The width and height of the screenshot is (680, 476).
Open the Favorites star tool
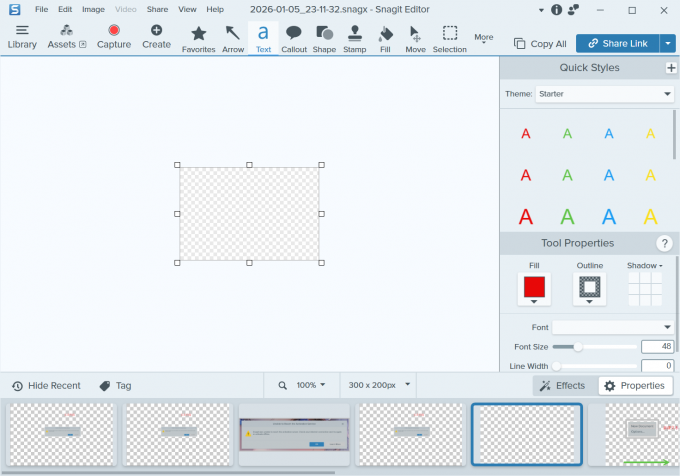(198, 38)
